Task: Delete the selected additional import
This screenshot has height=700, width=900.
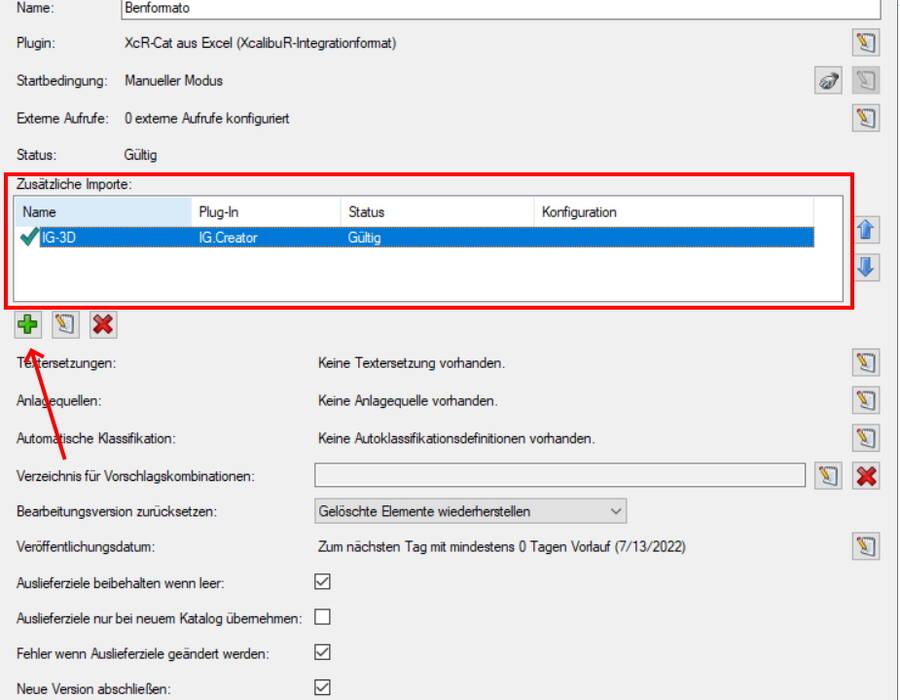Action: [x=103, y=325]
